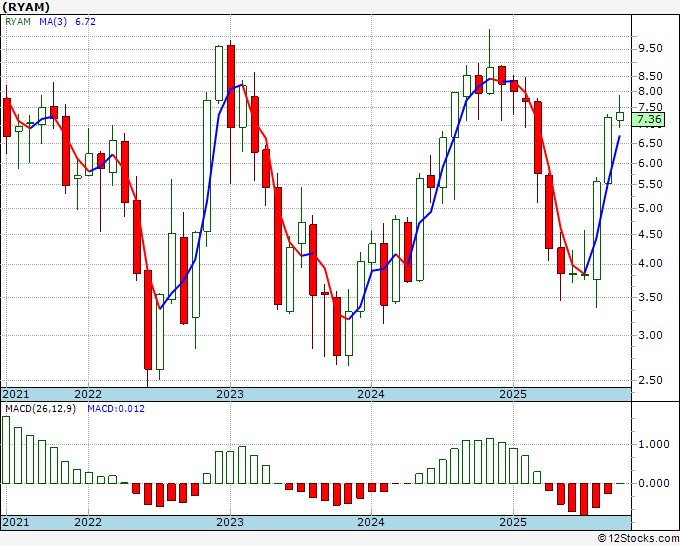Click the MA(3) indicator label
Image resolution: width=680 pixels, height=546 pixels.
[53, 22]
